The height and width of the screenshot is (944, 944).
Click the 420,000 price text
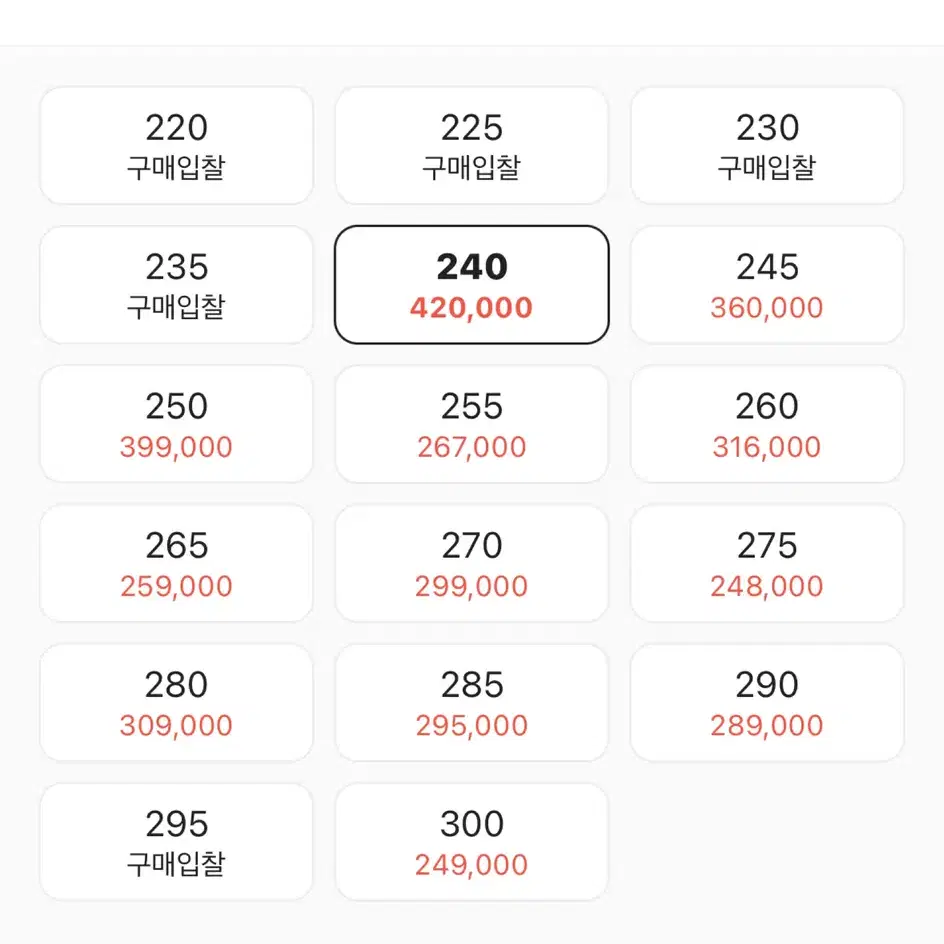click(x=471, y=308)
